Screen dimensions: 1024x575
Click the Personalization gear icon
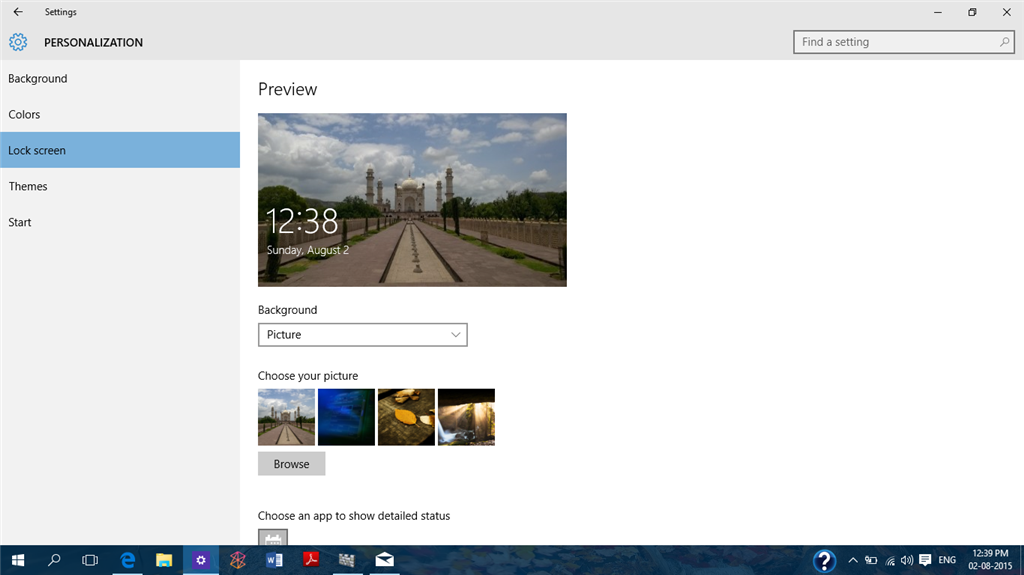point(18,42)
